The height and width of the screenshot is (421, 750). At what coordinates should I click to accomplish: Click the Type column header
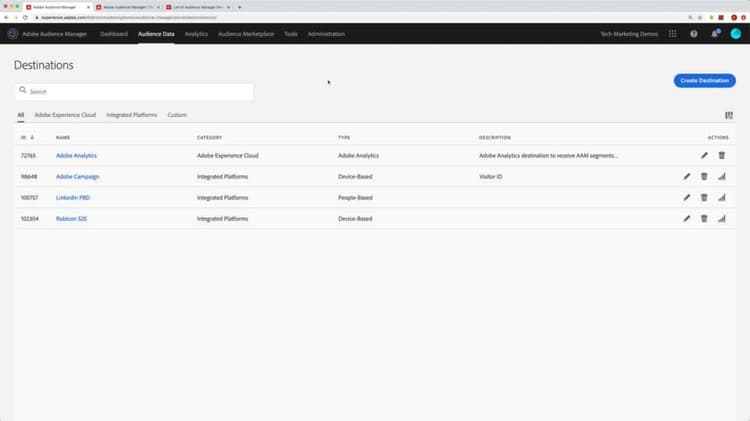pyautogui.click(x=344, y=138)
